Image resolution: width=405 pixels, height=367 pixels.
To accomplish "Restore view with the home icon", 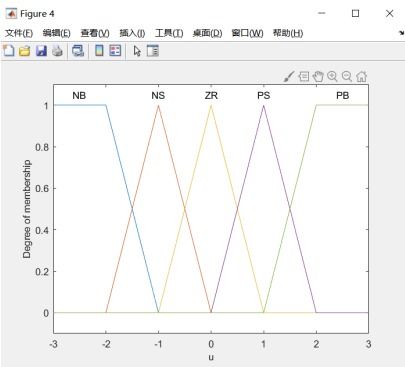I will pos(362,77).
